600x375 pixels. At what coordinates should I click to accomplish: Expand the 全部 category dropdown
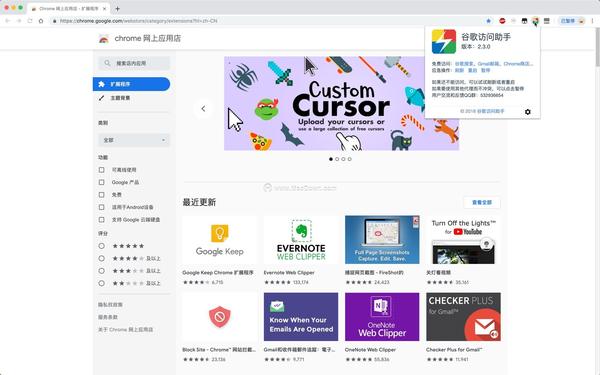pos(134,140)
